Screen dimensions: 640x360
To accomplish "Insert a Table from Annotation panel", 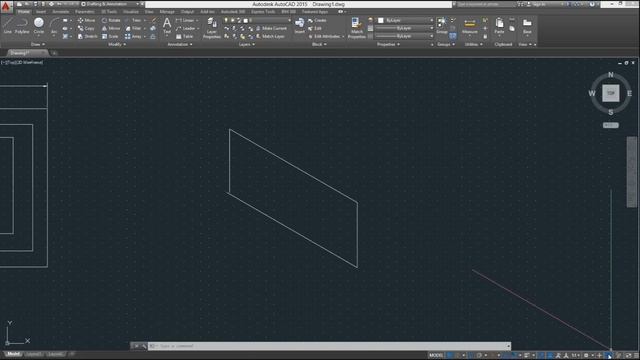I will click(x=184, y=36).
